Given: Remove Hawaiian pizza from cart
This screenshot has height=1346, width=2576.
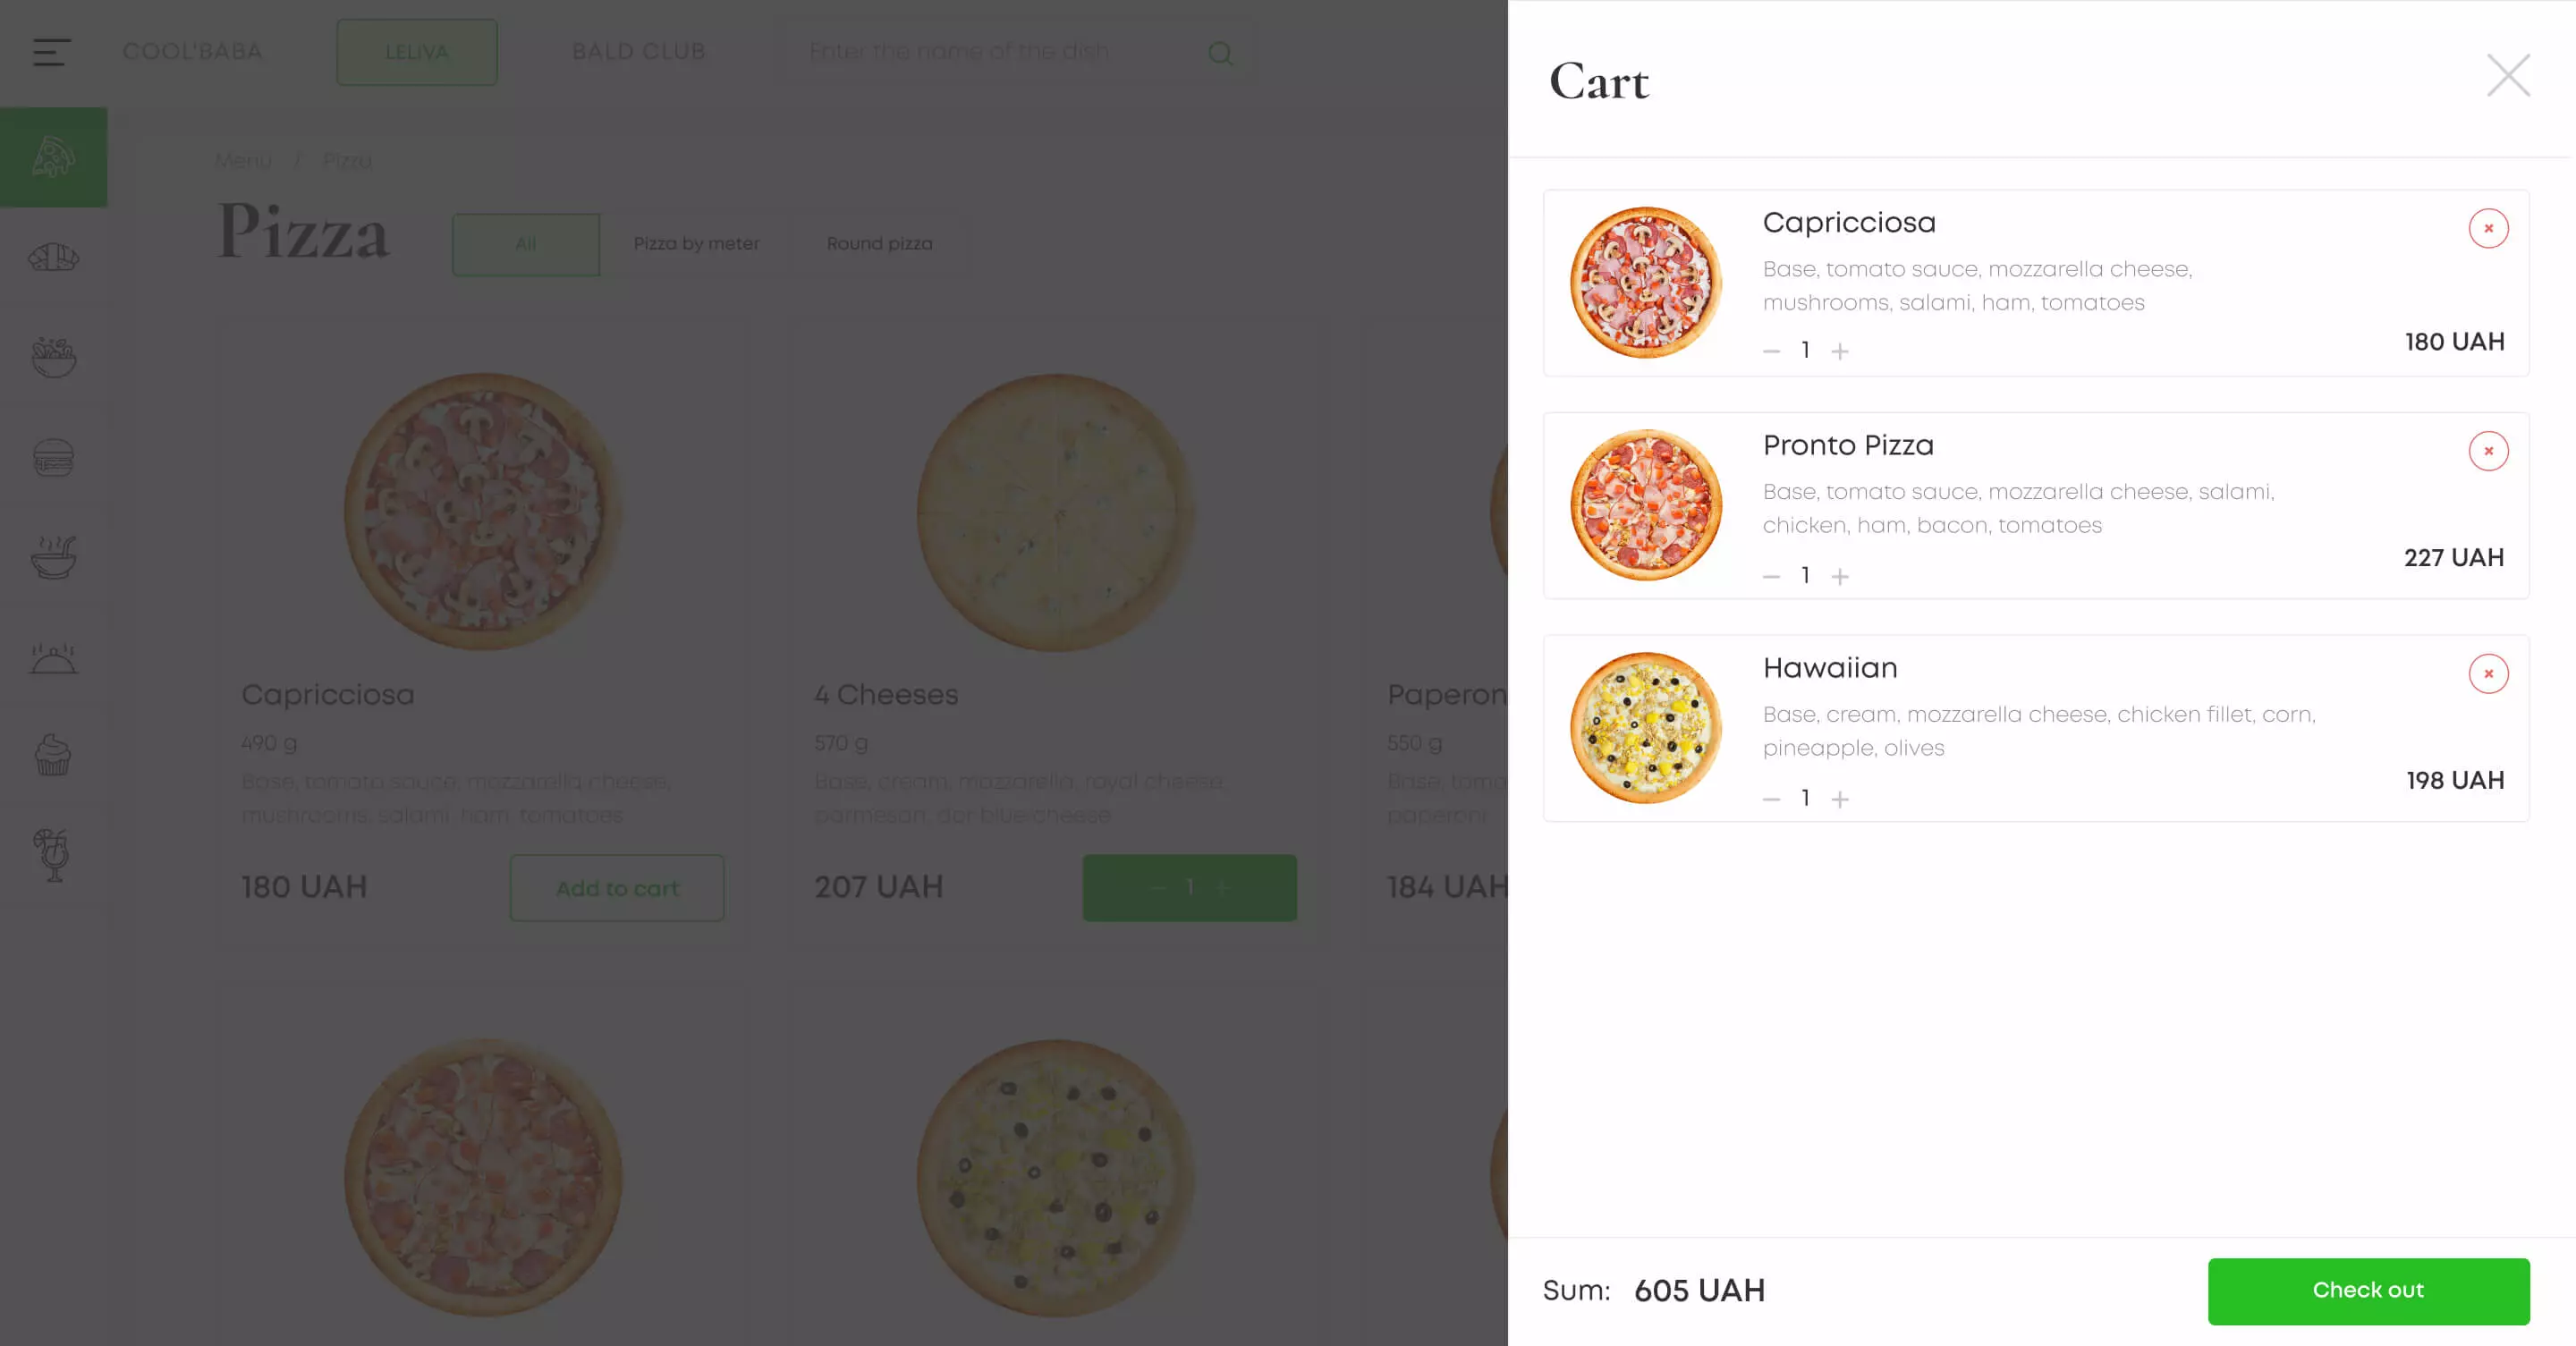Looking at the screenshot, I should click(2488, 674).
